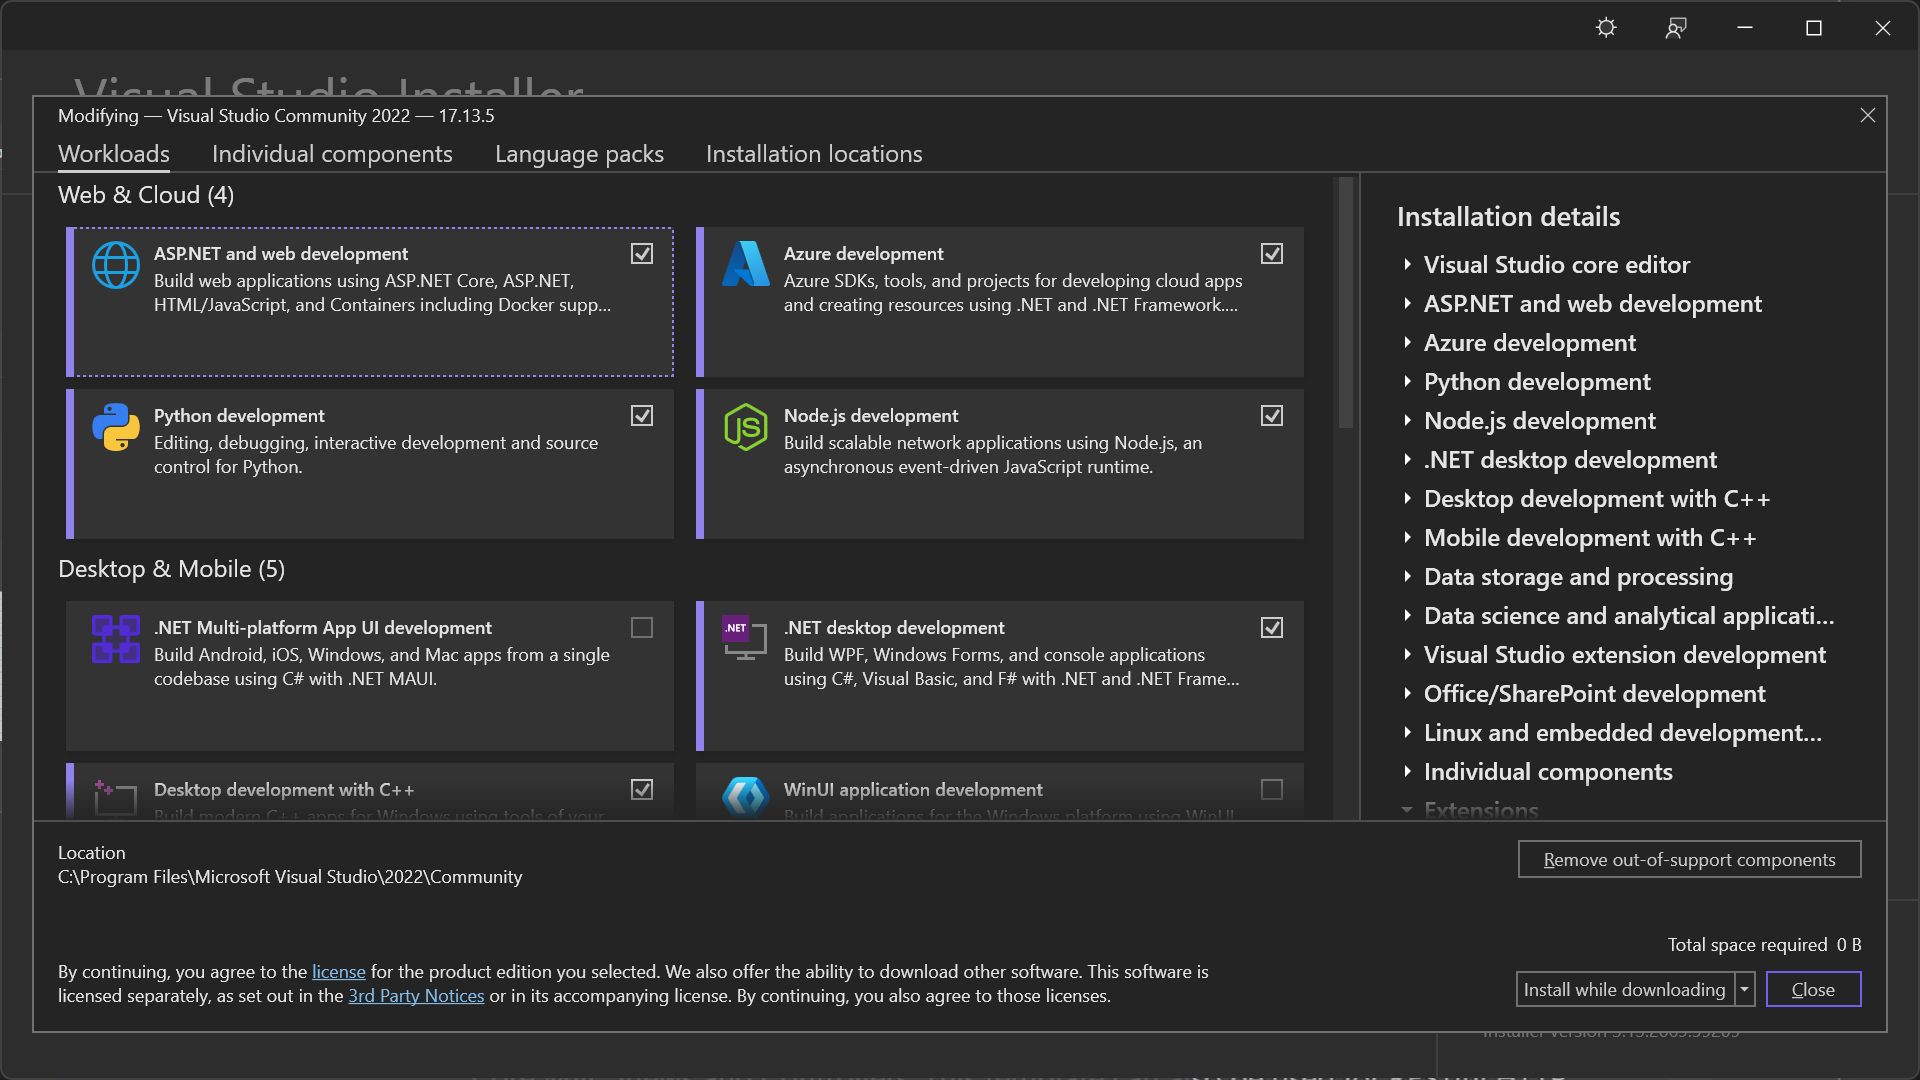The image size is (1920, 1080).
Task: Expand Linux and embedded development details
Action: [x=1407, y=732]
